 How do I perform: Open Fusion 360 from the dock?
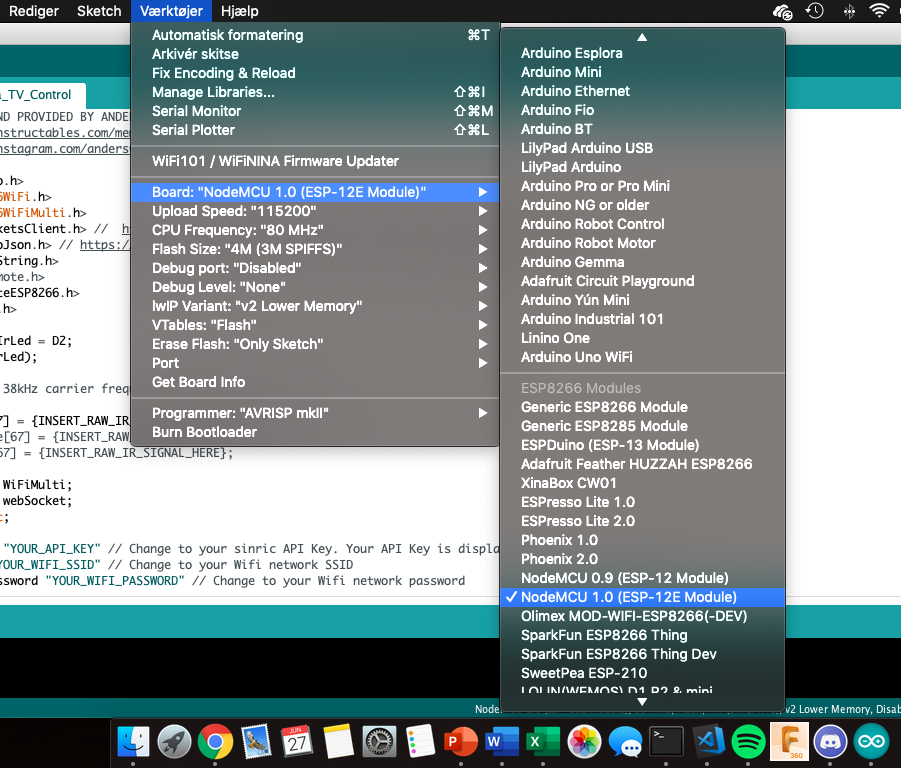pyautogui.click(x=789, y=742)
